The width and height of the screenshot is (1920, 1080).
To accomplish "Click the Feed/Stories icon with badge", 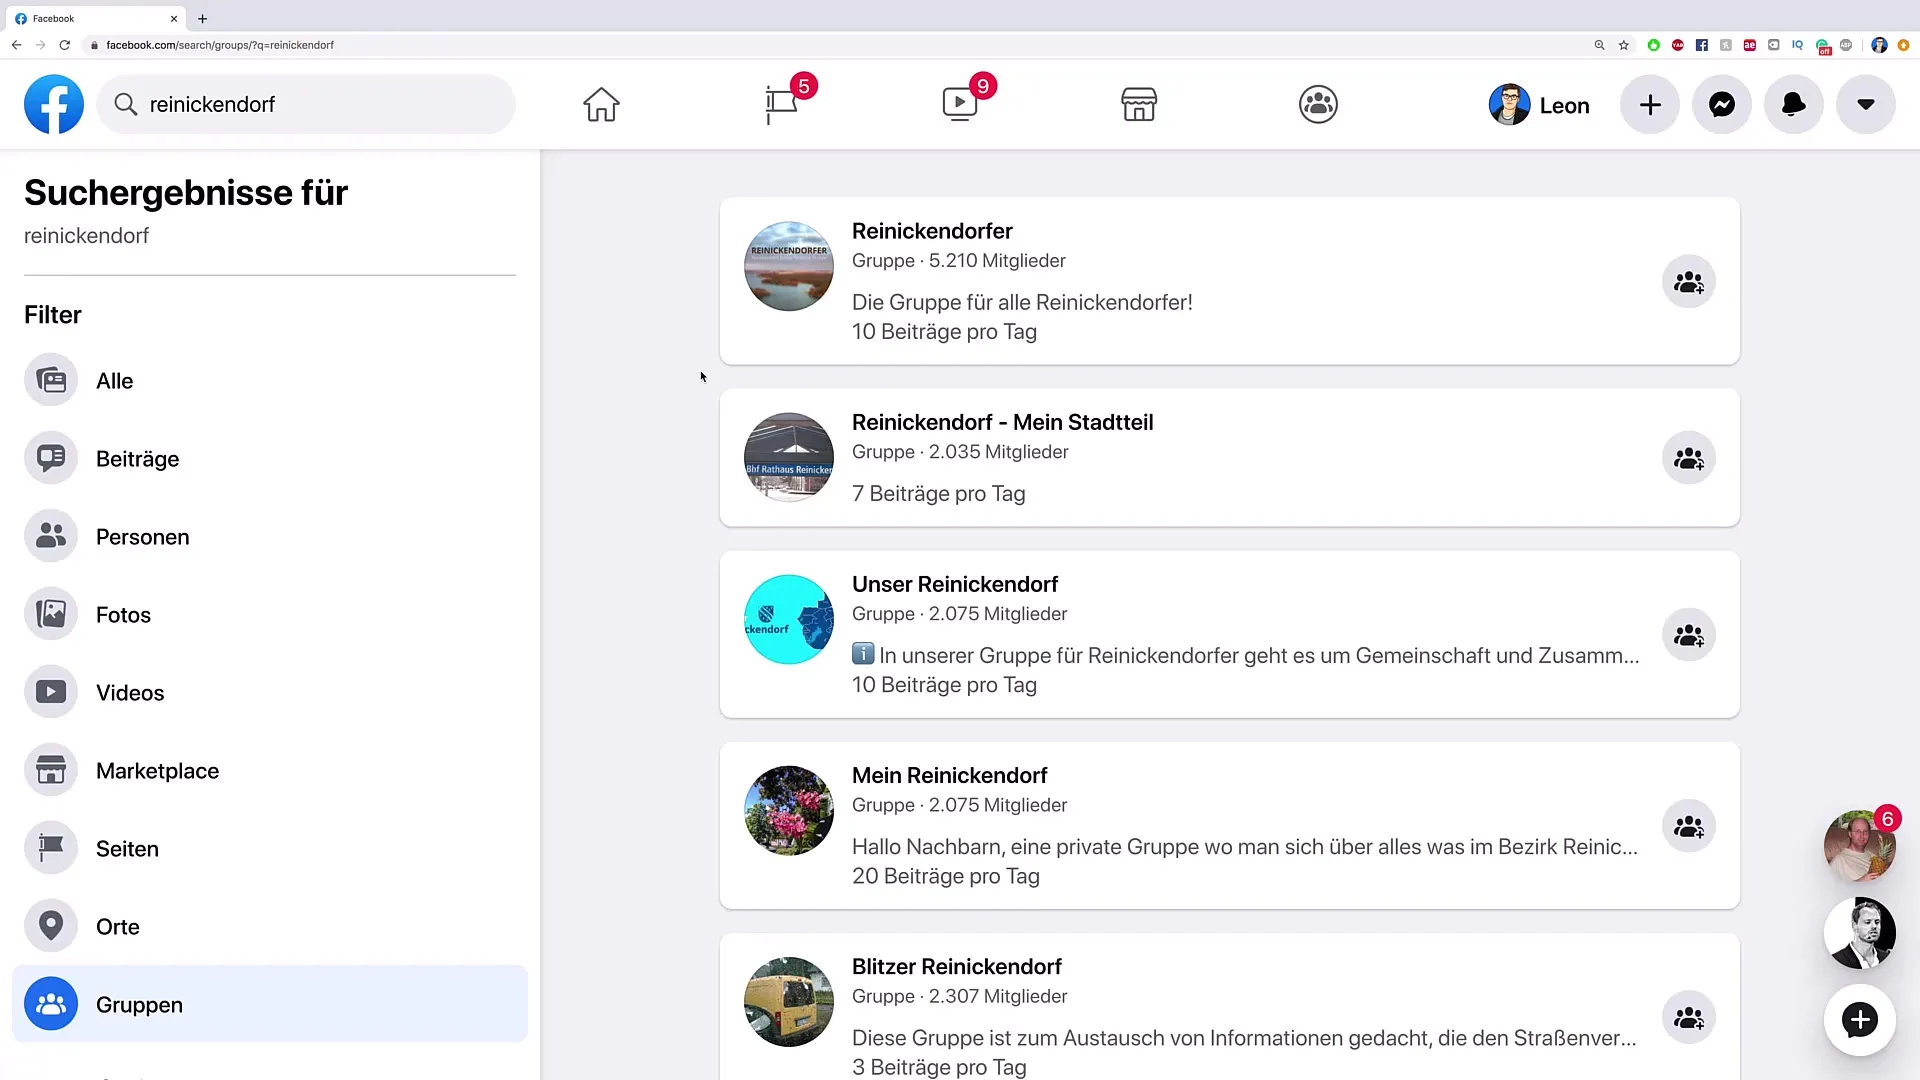I will coord(782,104).
